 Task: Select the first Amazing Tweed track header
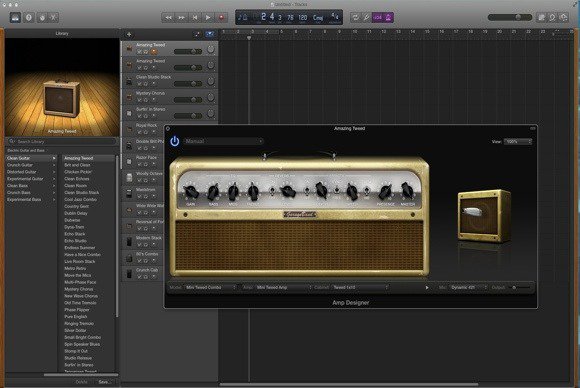[x=170, y=48]
